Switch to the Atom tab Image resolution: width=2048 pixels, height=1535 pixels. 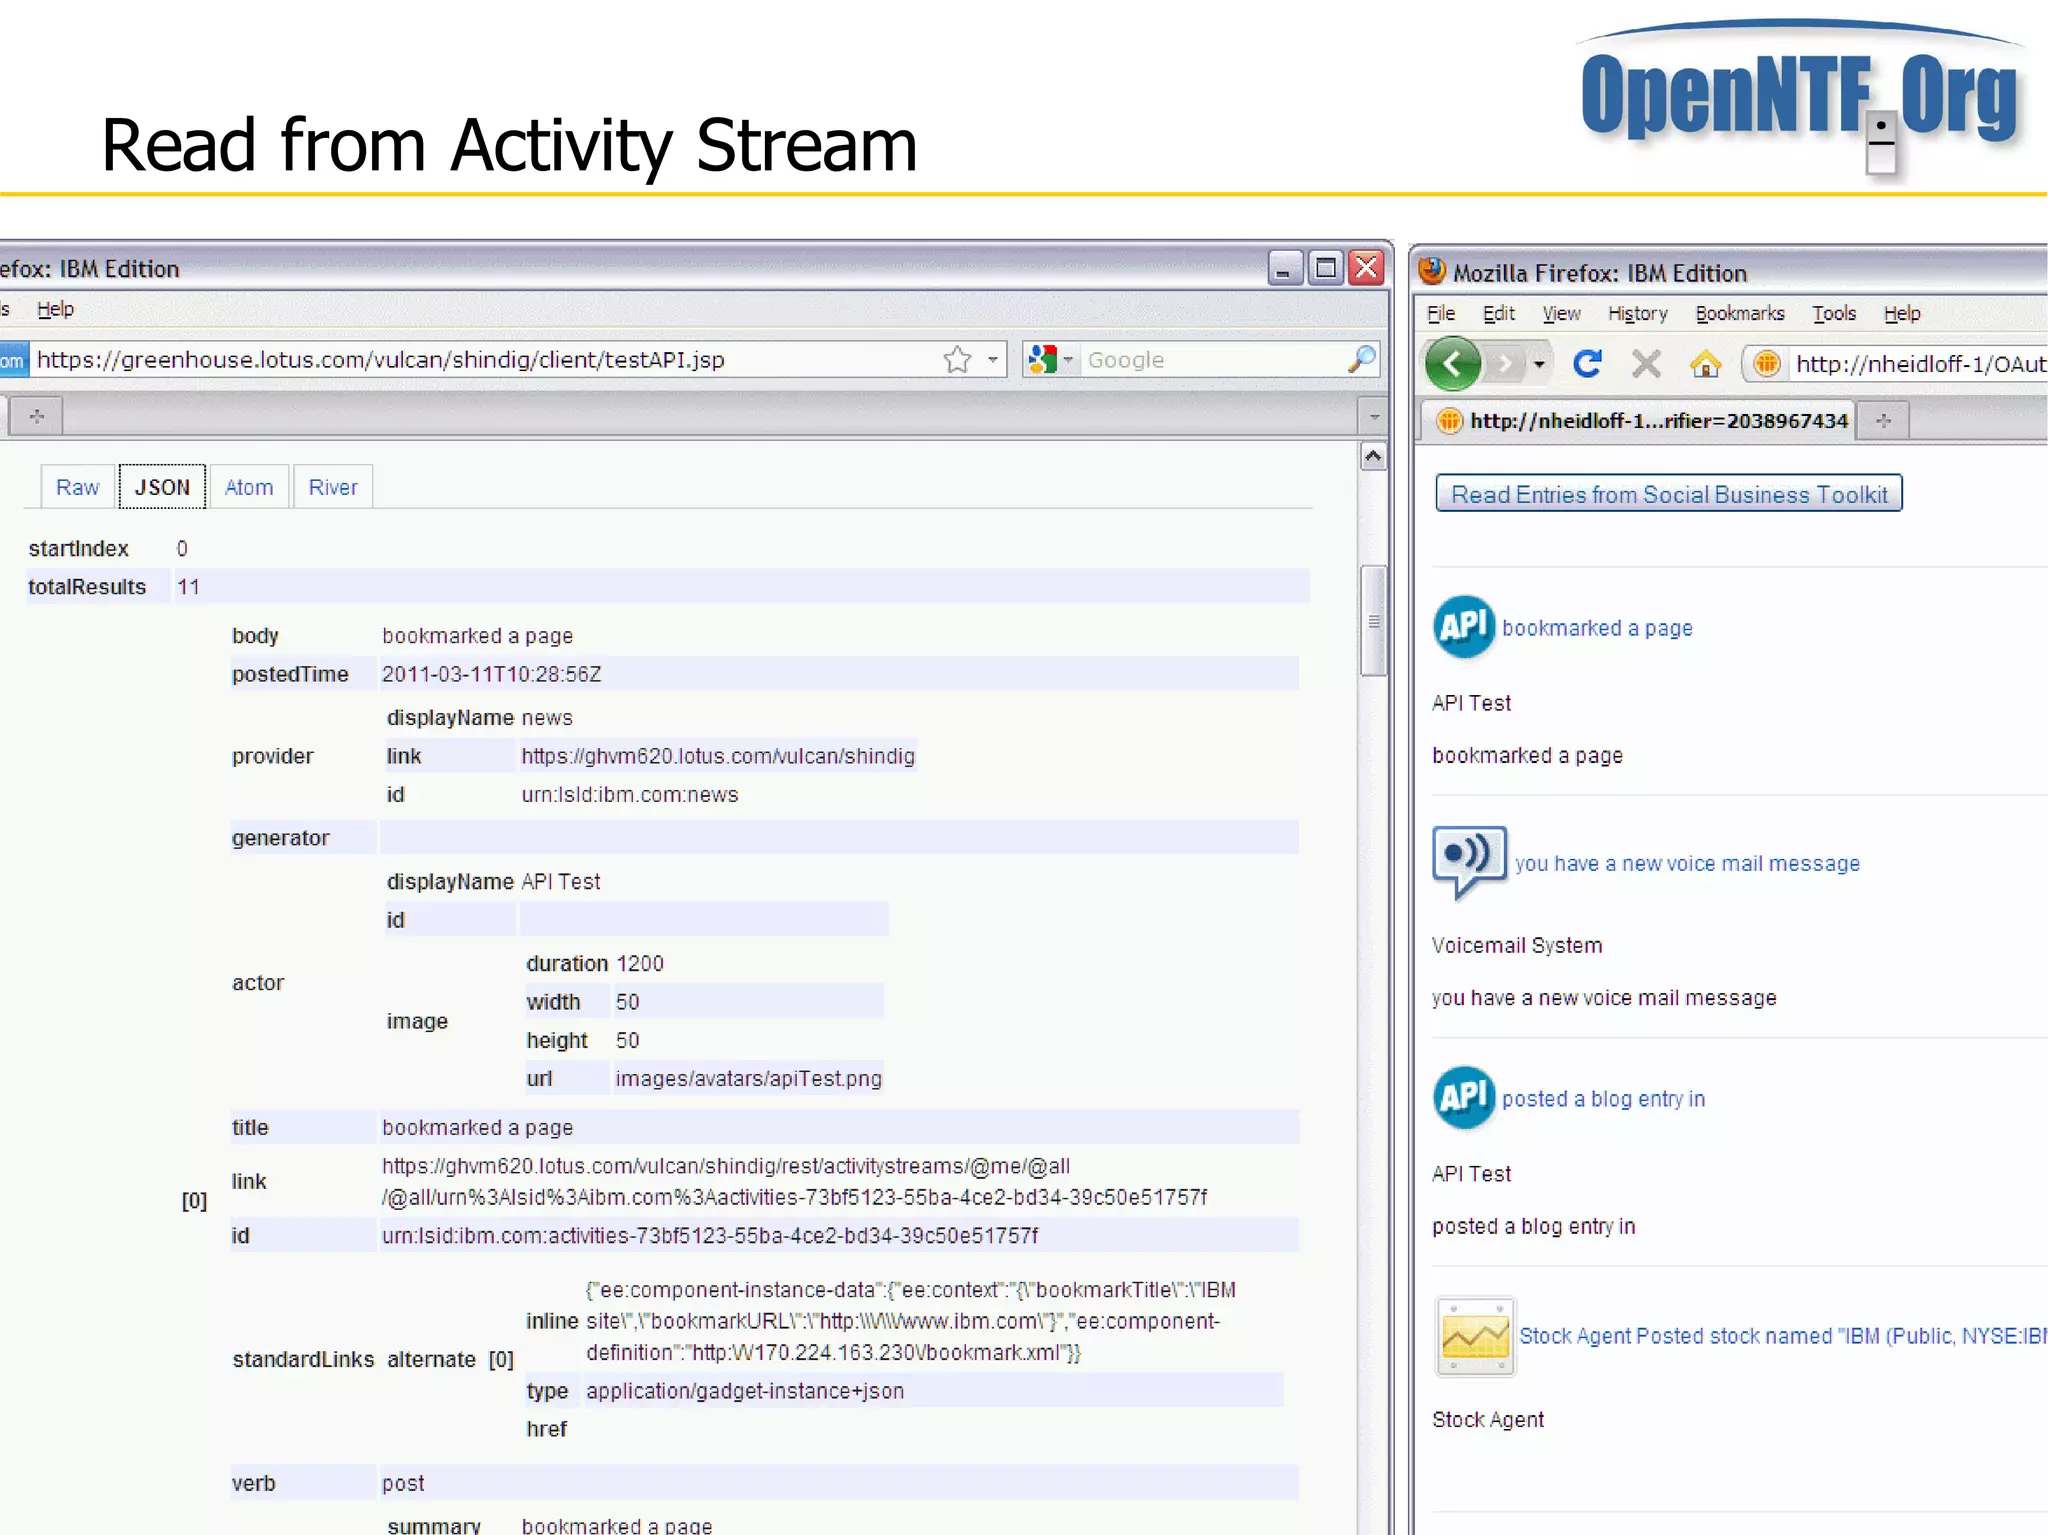click(x=249, y=487)
